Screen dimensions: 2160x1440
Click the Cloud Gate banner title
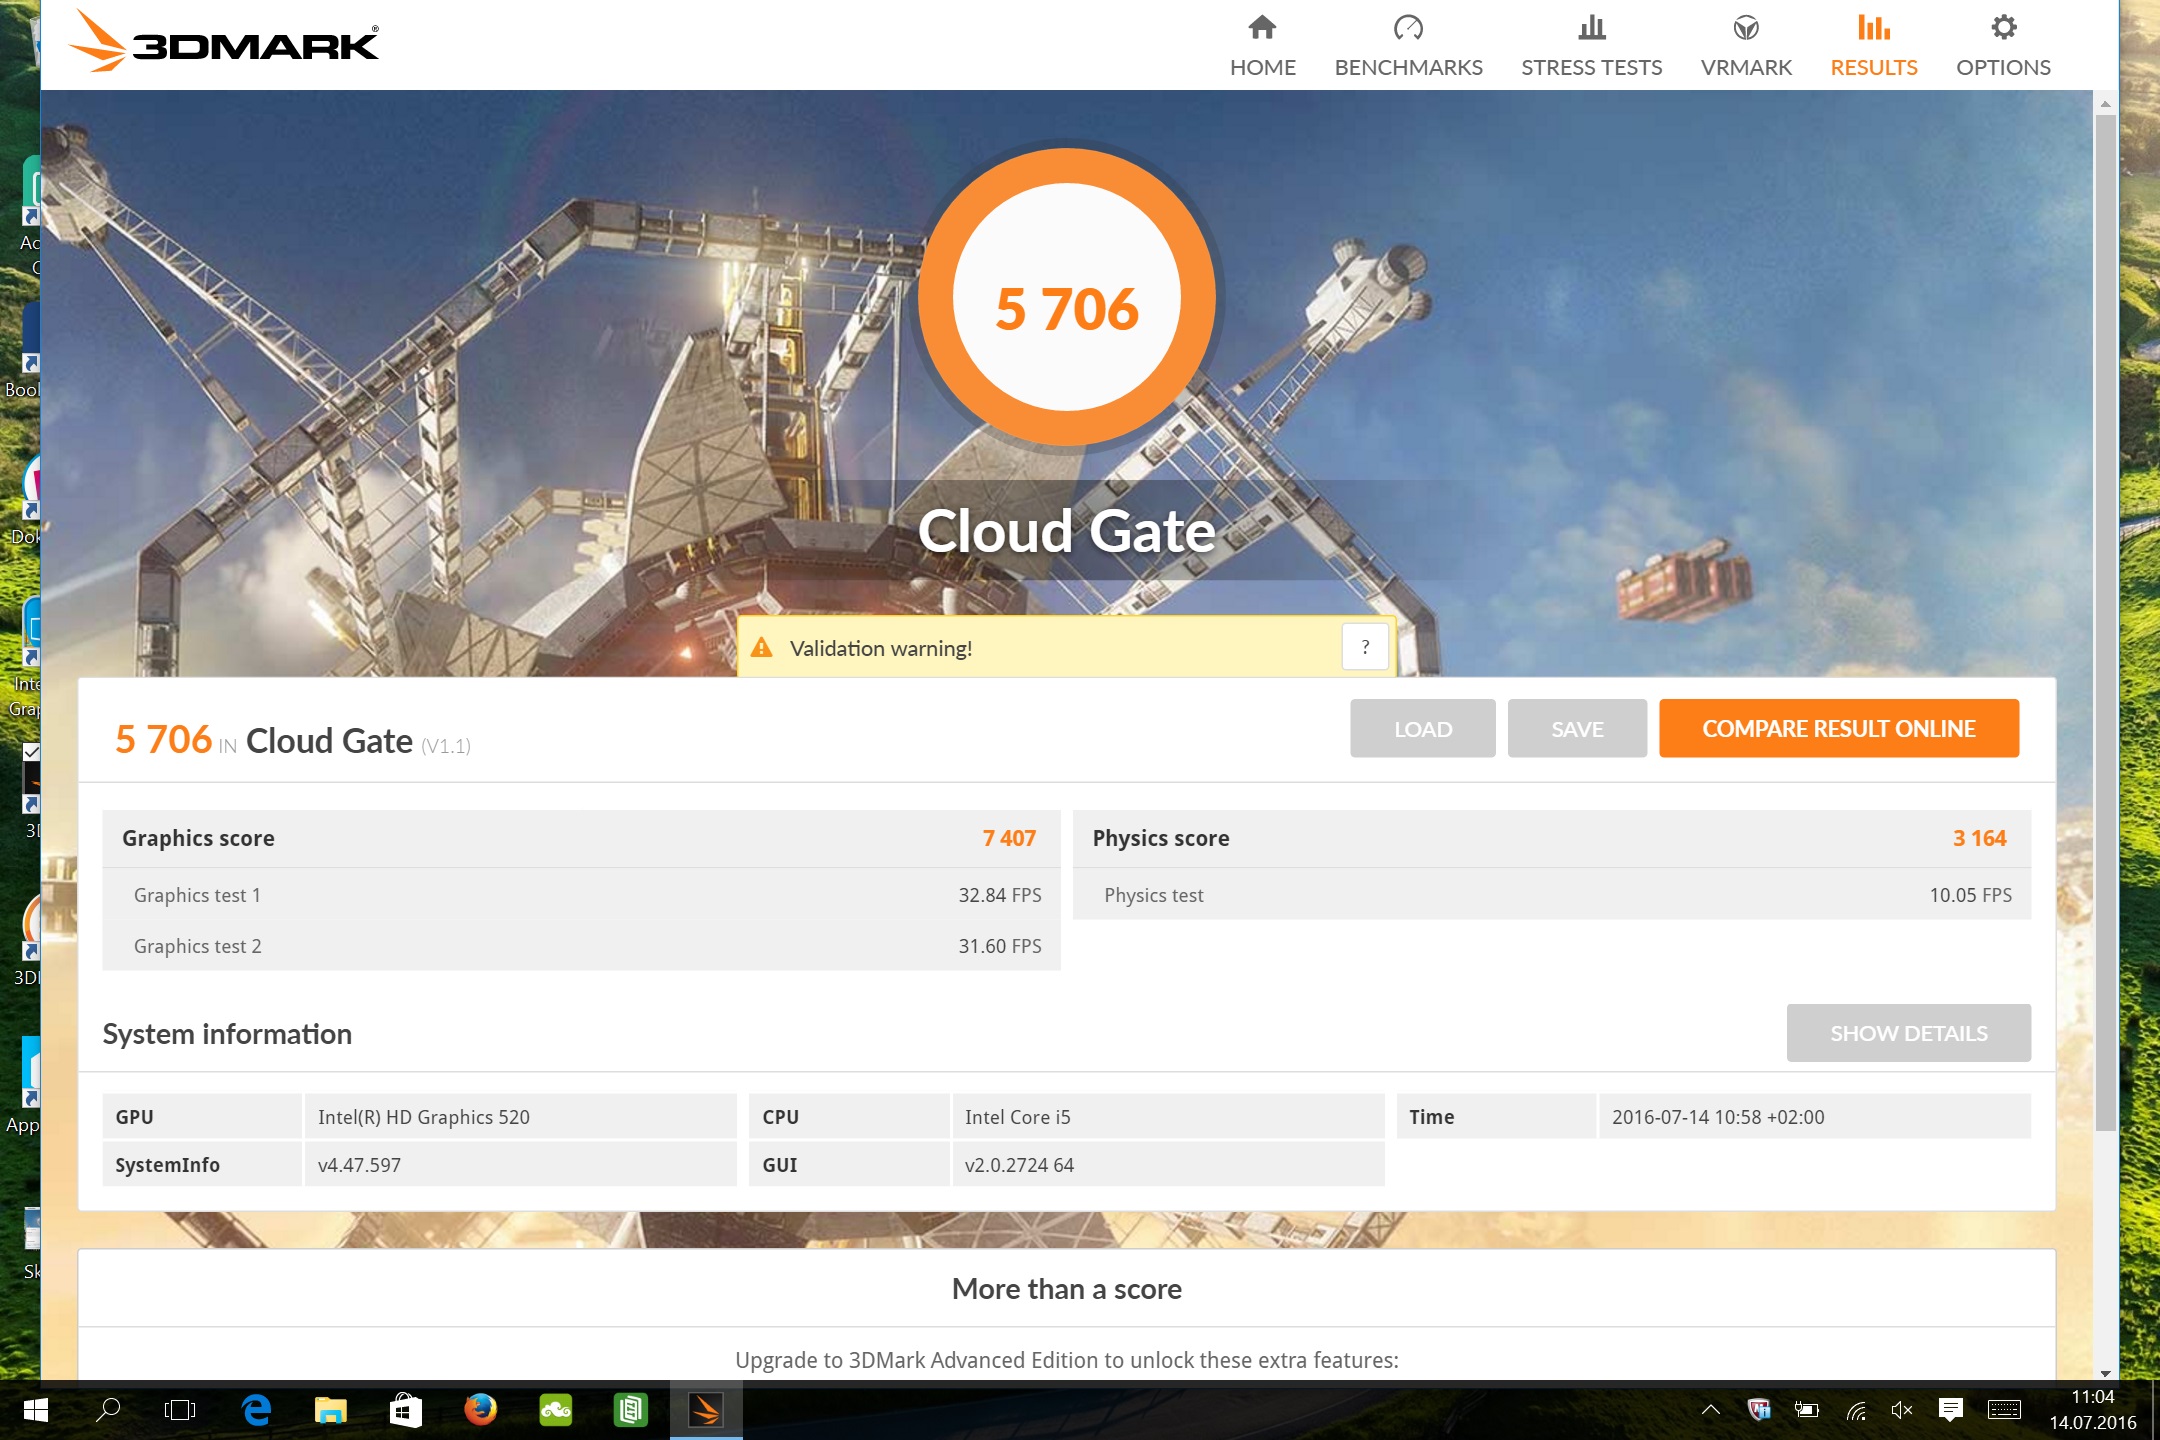1066,531
